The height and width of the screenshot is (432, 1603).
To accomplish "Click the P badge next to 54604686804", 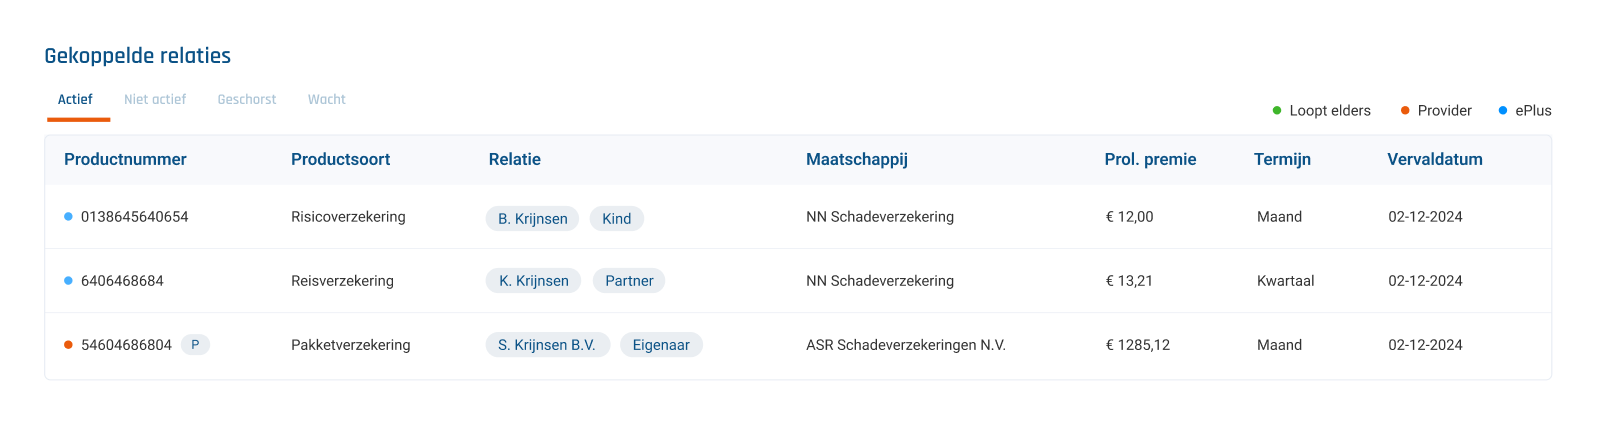I will pyautogui.click(x=195, y=345).
